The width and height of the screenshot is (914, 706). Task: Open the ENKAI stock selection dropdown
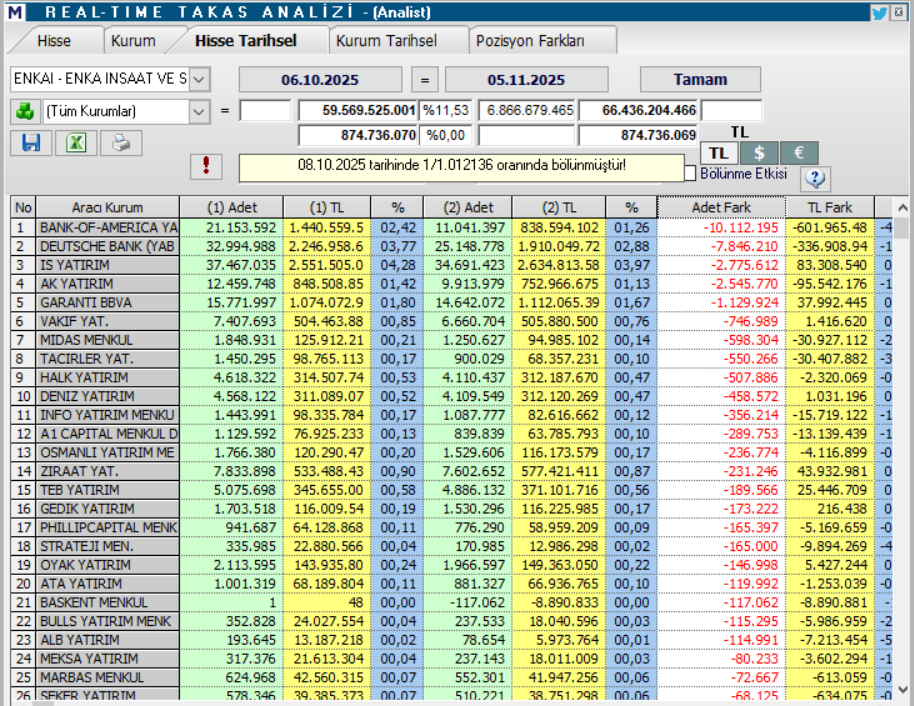click(x=199, y=79)
